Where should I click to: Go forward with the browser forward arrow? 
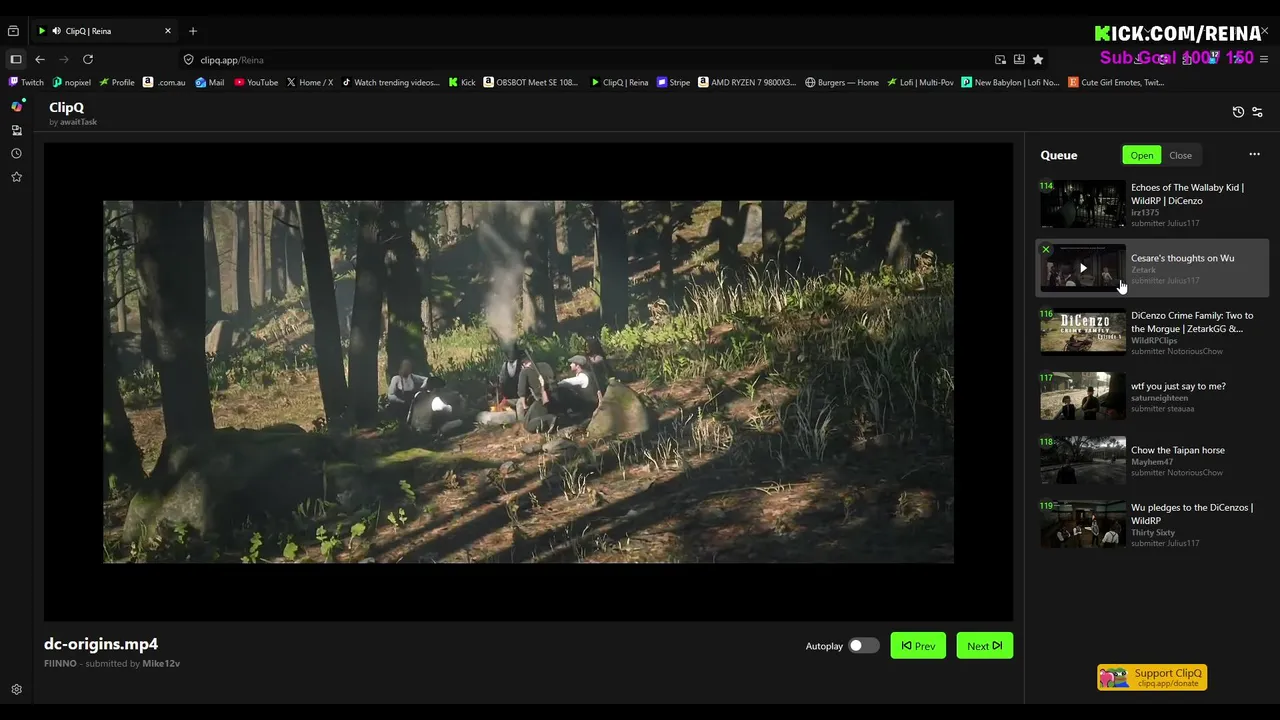pyautogui.click(x=64, y=59)
